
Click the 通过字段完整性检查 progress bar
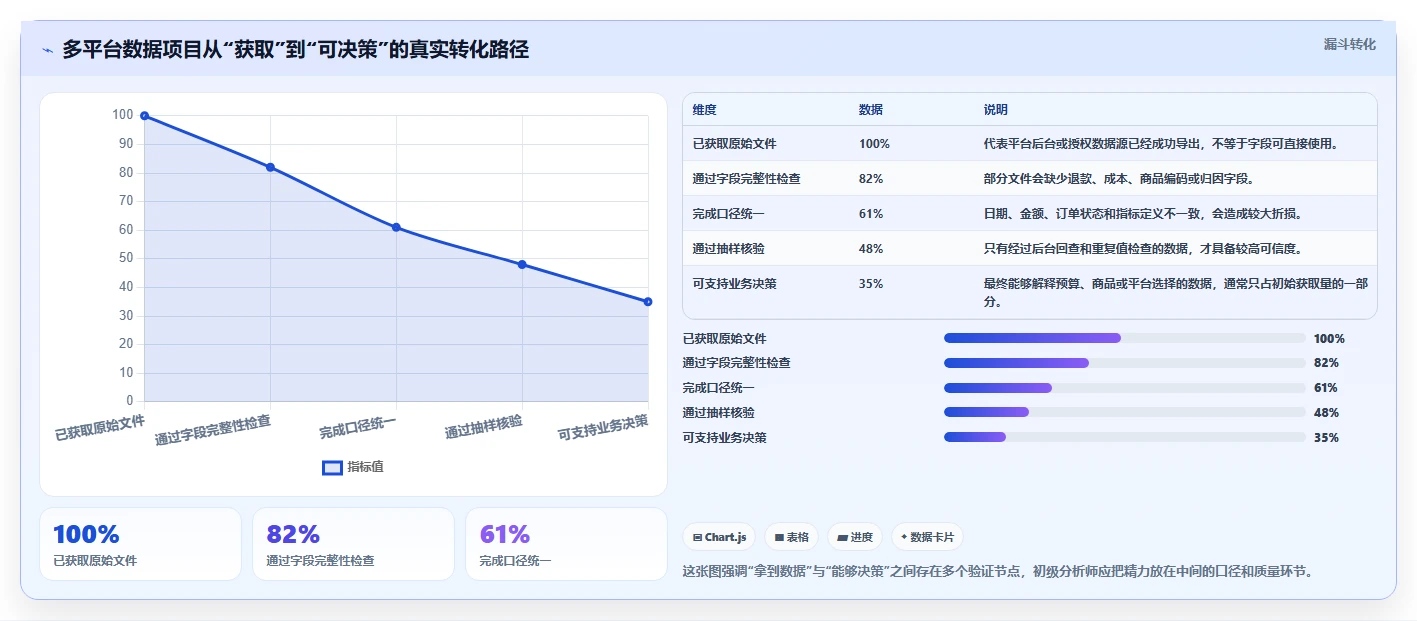(x=1125, y=363)
